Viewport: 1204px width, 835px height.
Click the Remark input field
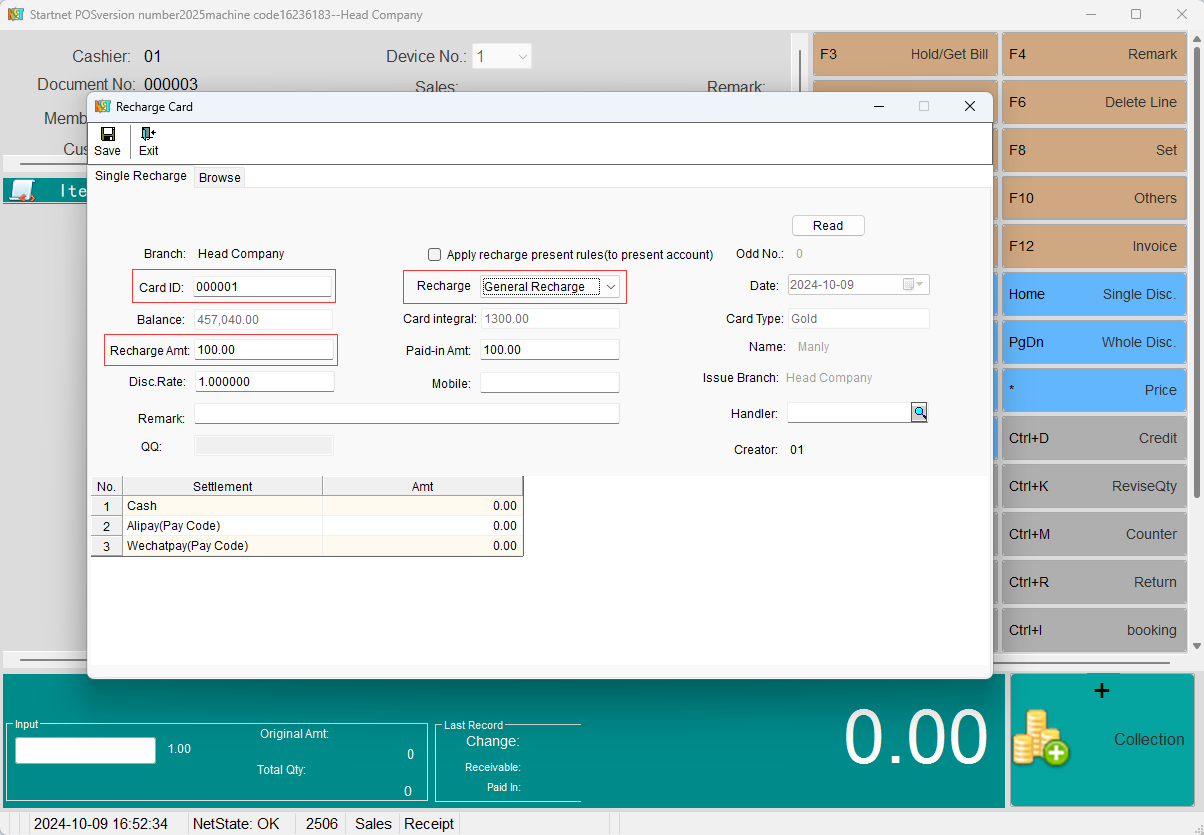click(407, 414)
